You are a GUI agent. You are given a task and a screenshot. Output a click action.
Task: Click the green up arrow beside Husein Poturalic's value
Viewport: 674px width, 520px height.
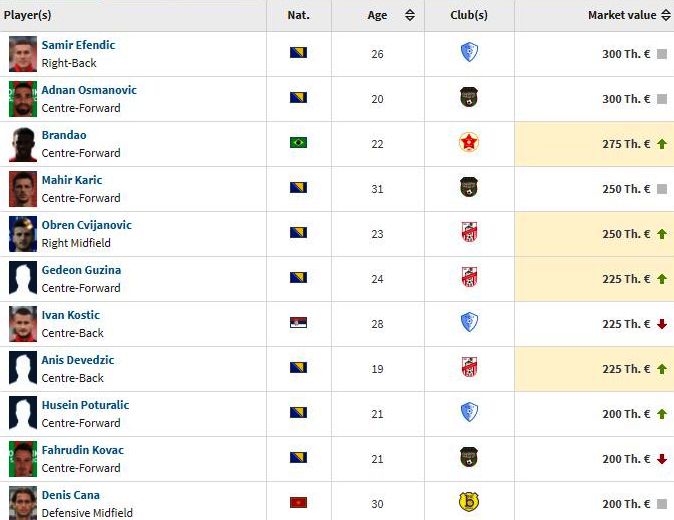662,414
